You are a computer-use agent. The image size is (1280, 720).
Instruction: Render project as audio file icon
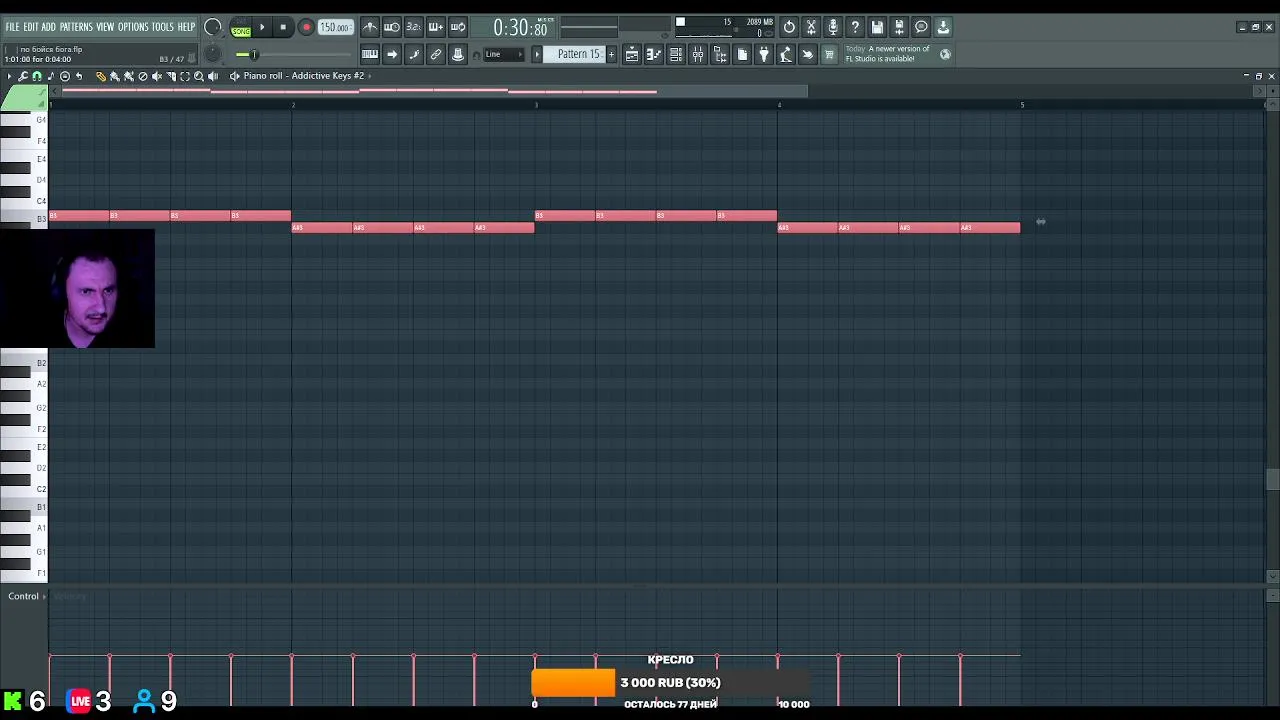click(899, 27)
